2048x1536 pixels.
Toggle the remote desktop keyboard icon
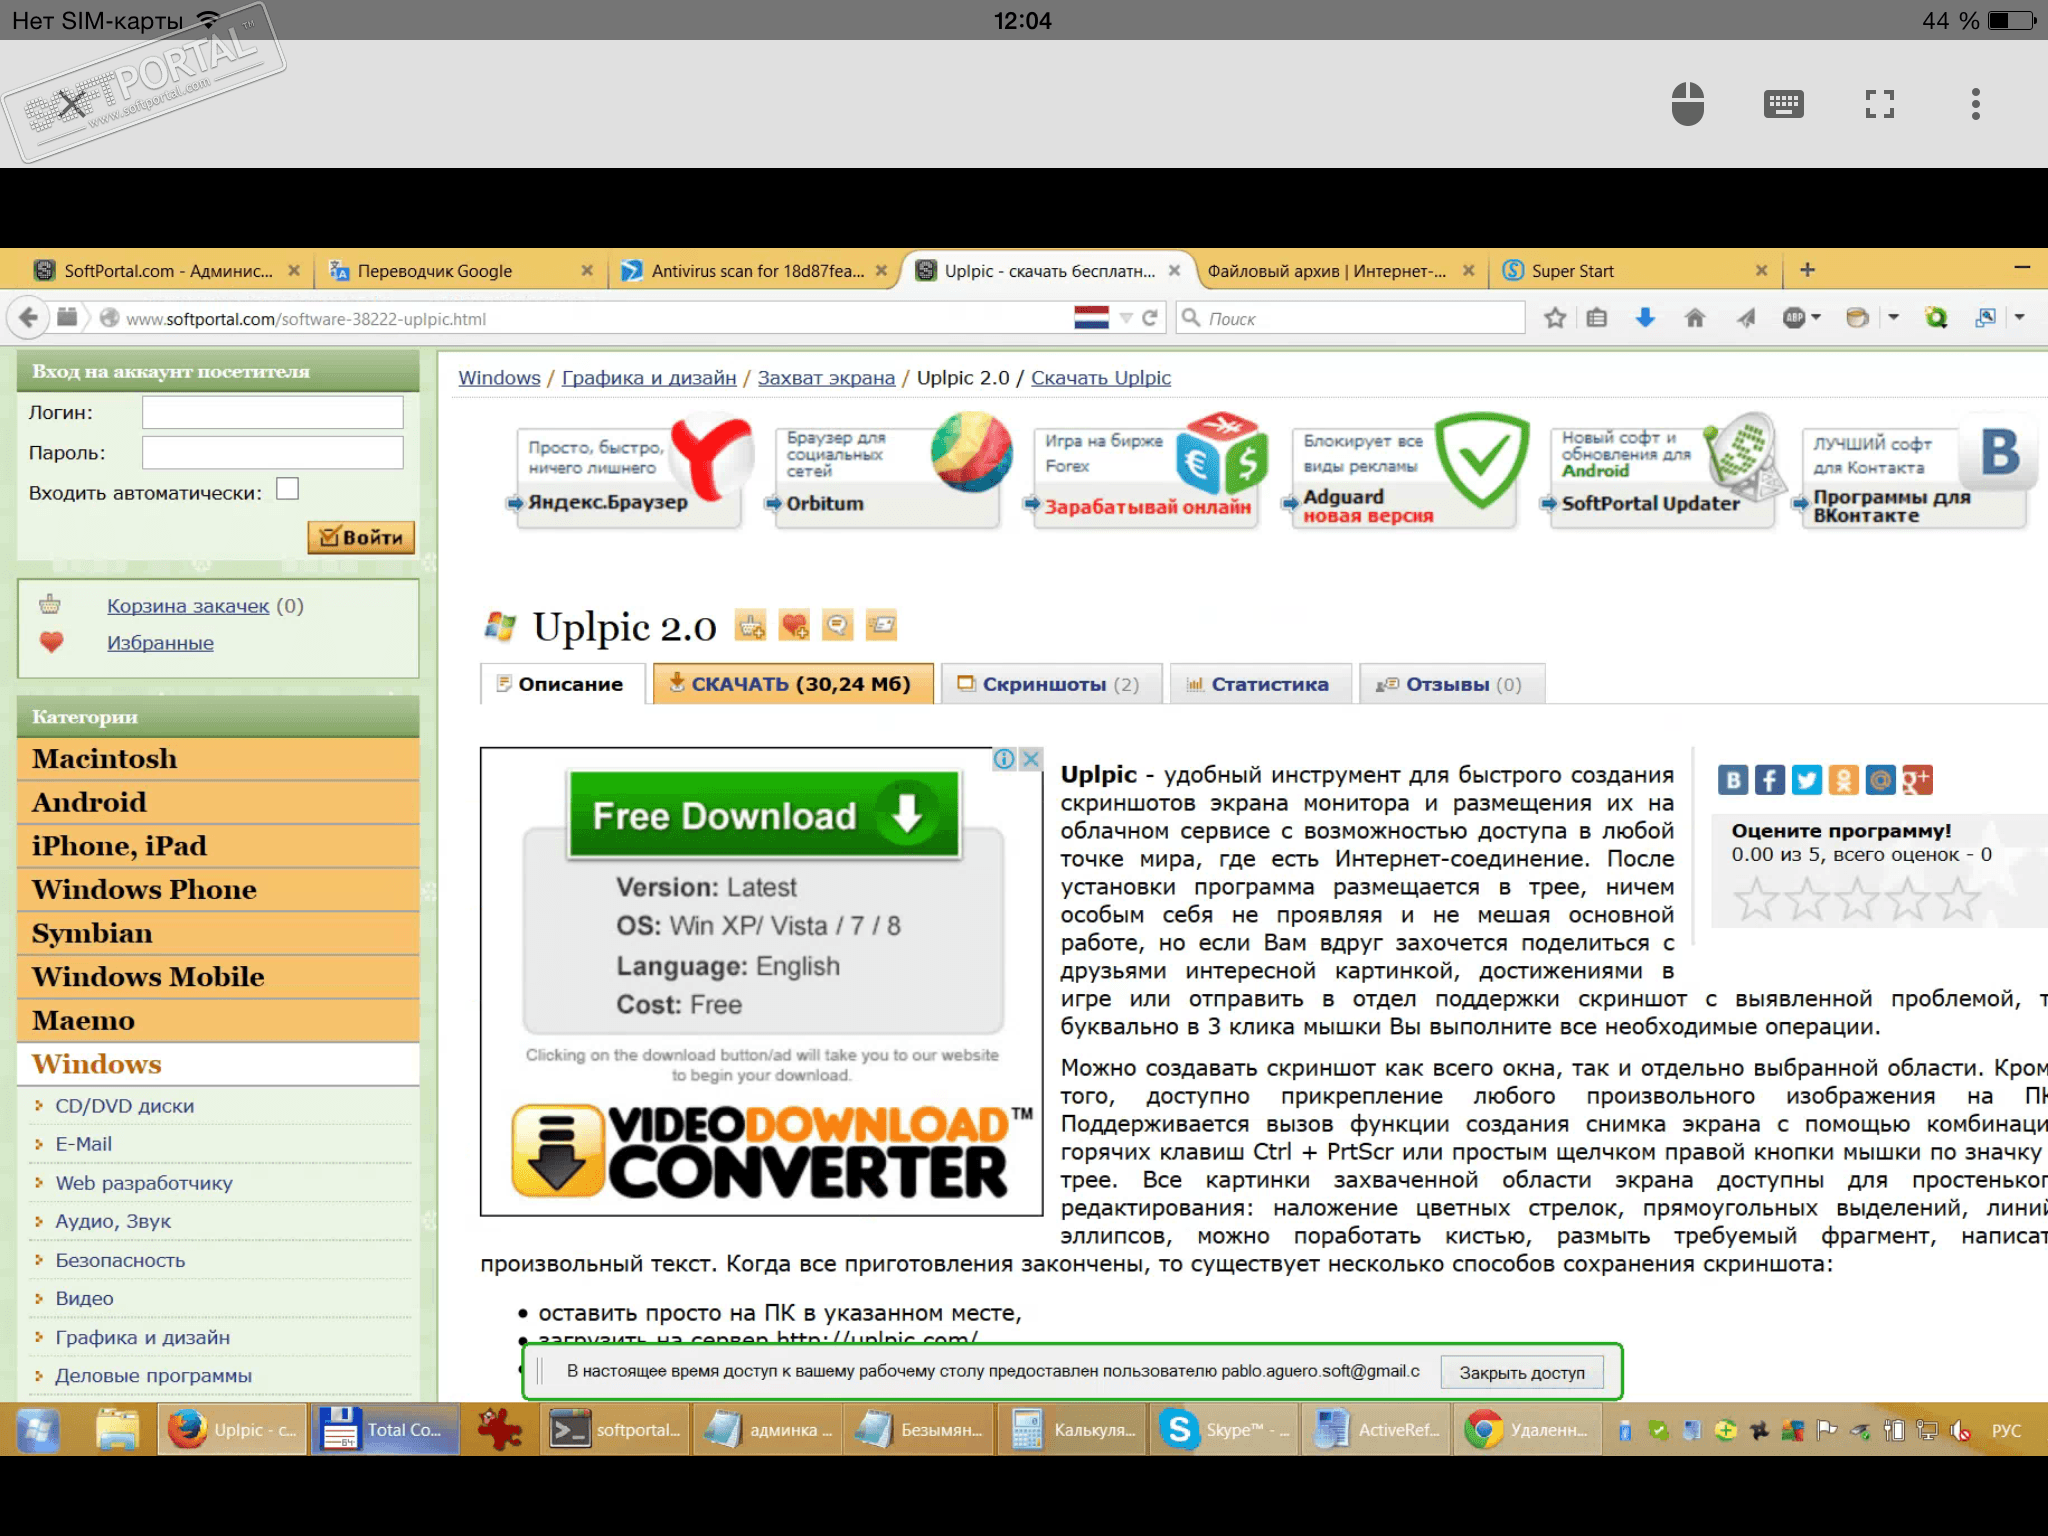pos(1783,104)
